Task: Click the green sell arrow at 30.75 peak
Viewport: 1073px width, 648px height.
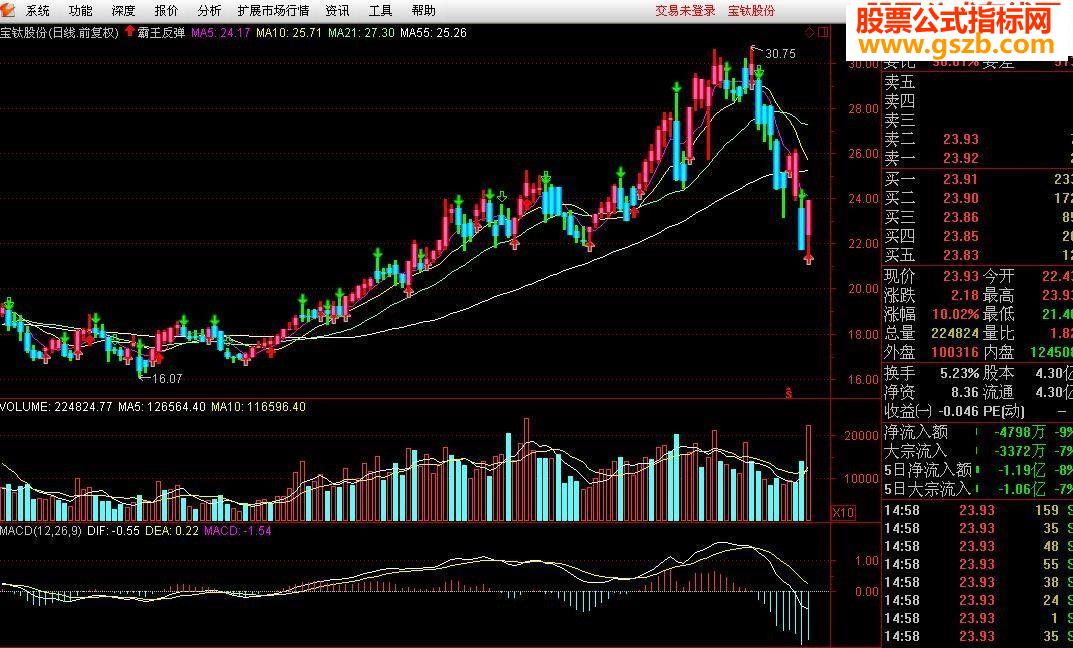Action: [x=759, y=73]
